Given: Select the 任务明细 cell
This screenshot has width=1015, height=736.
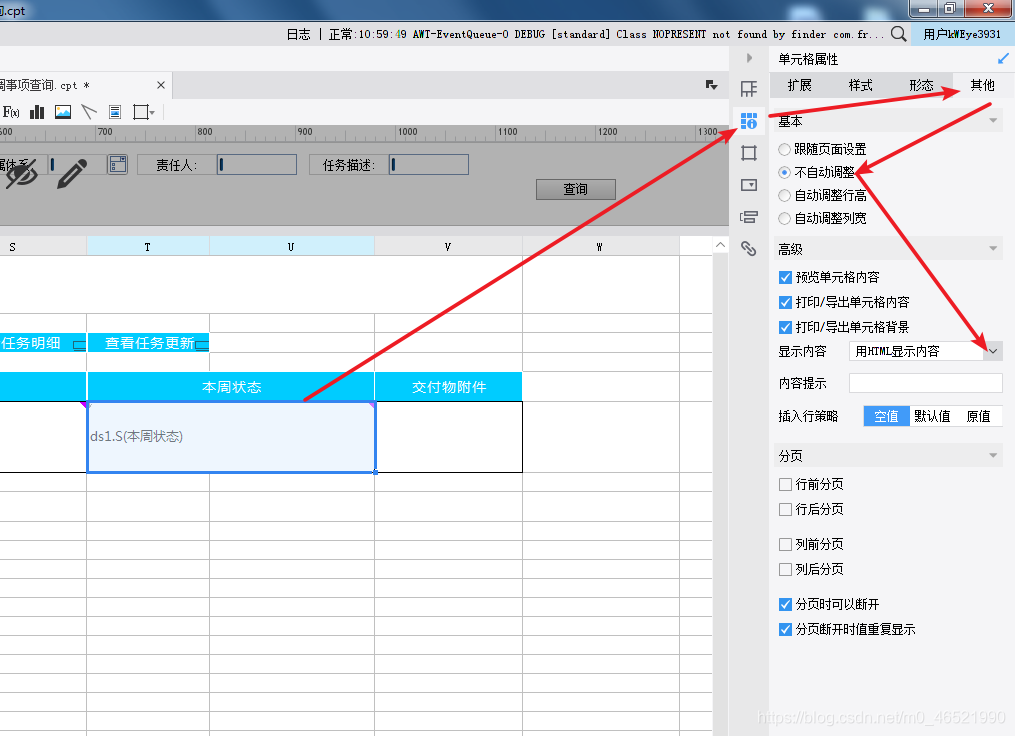Looking at the screenshot, I should coord(43,343).
